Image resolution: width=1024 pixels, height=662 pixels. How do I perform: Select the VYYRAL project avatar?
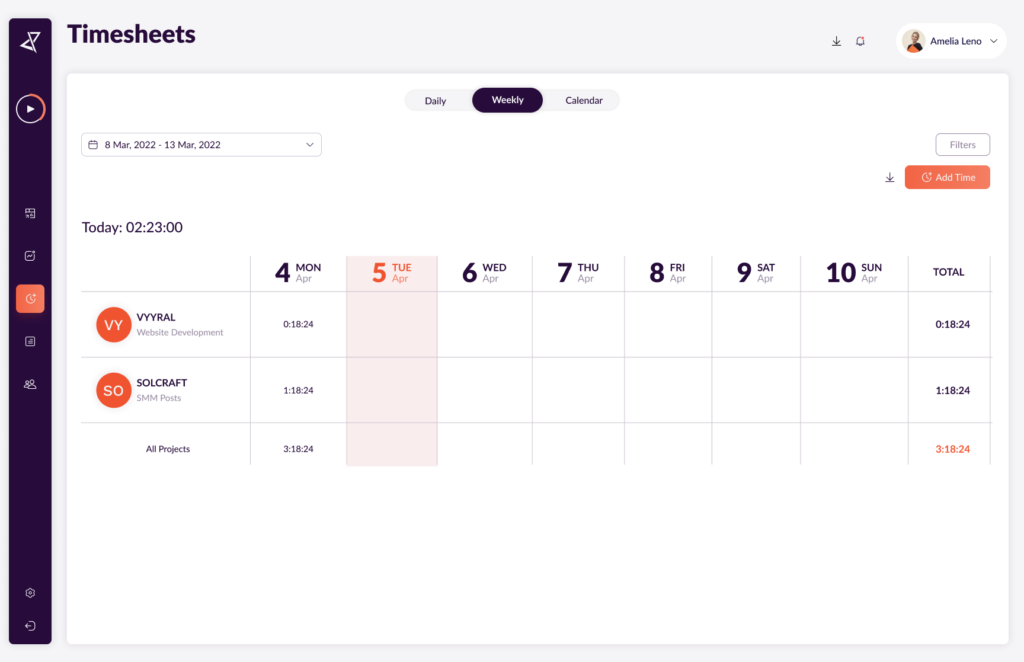pos(113,324)
